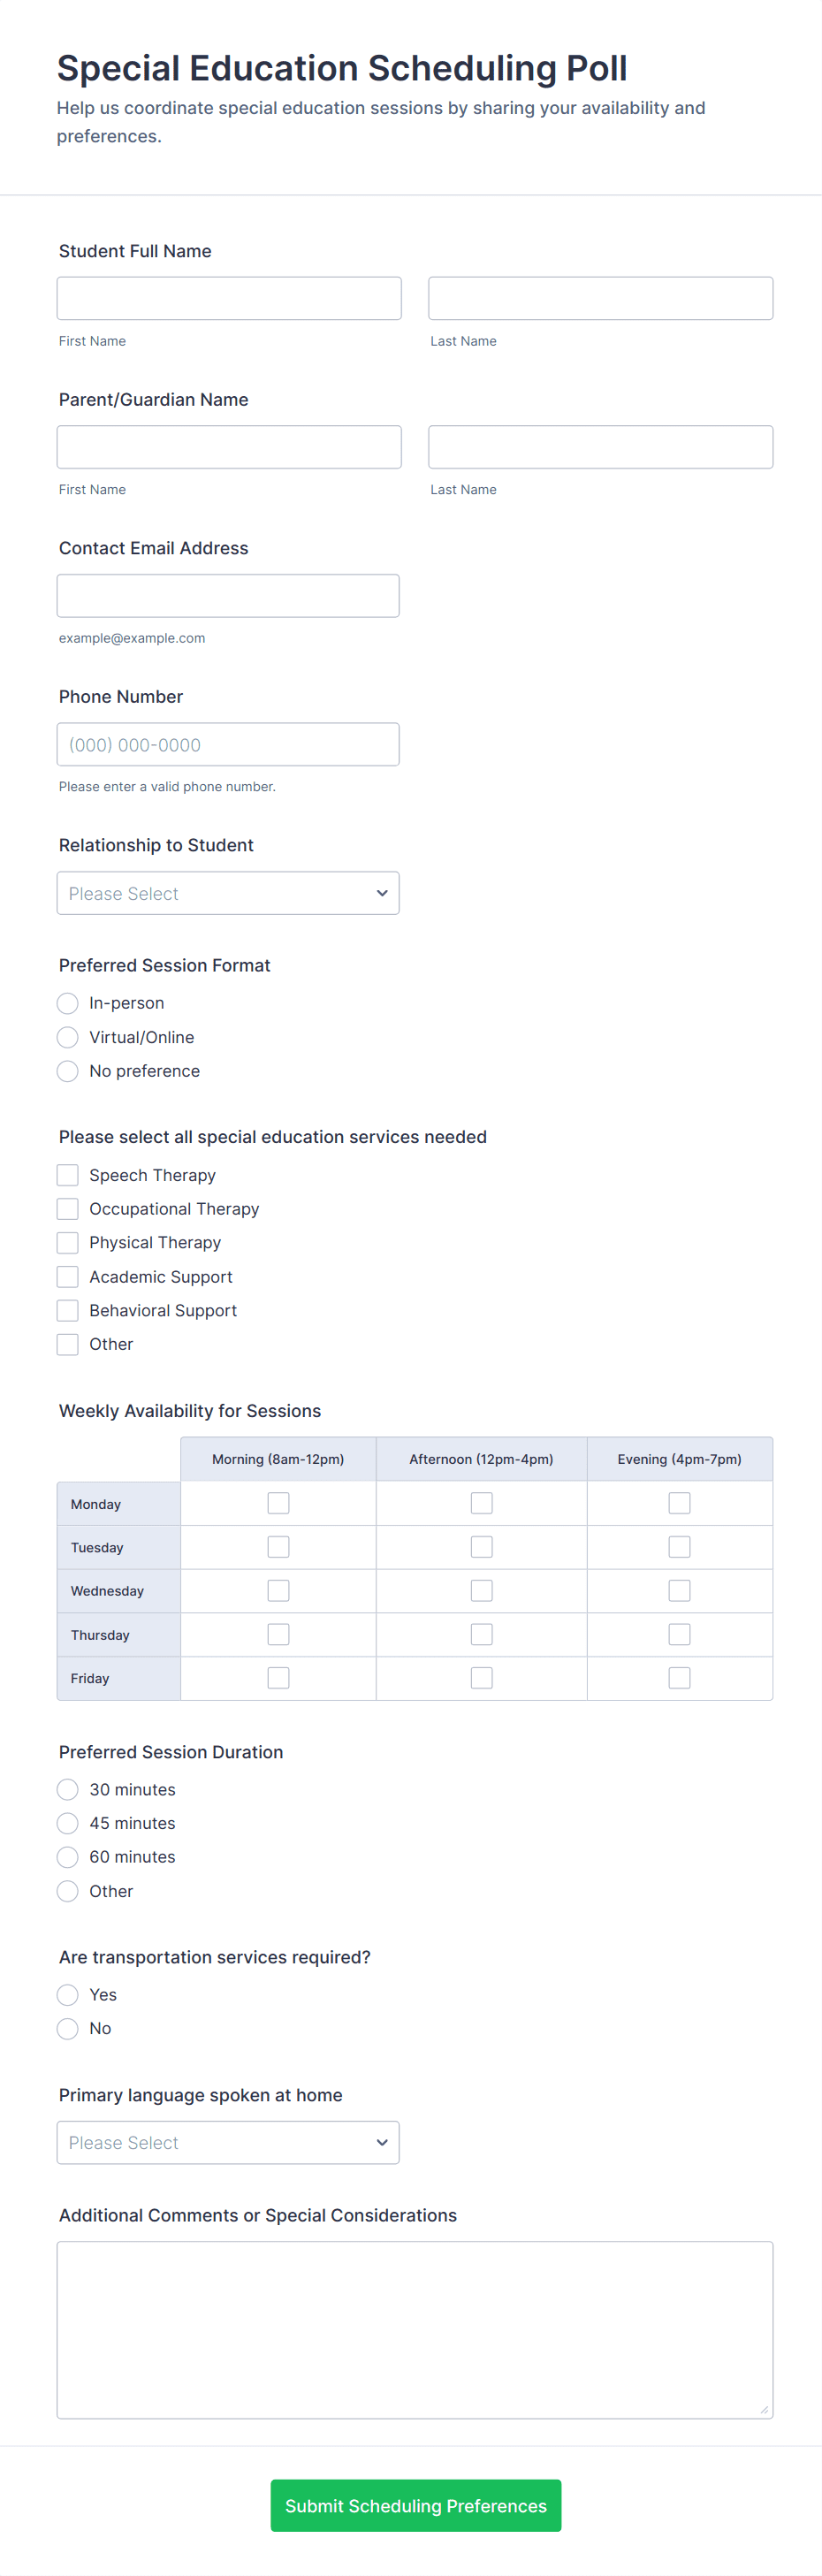
Task: Check the Speech Therapy service
Action: click(68, 1175)
